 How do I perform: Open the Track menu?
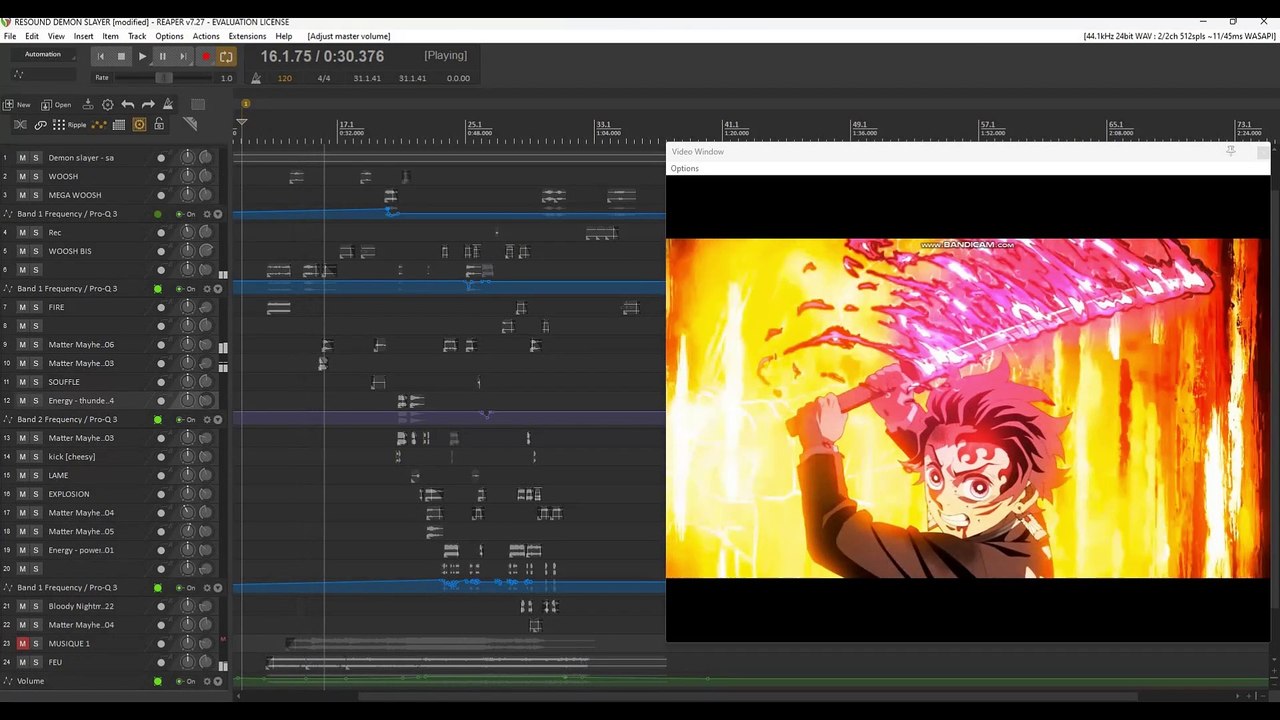[x=137, y=36]
